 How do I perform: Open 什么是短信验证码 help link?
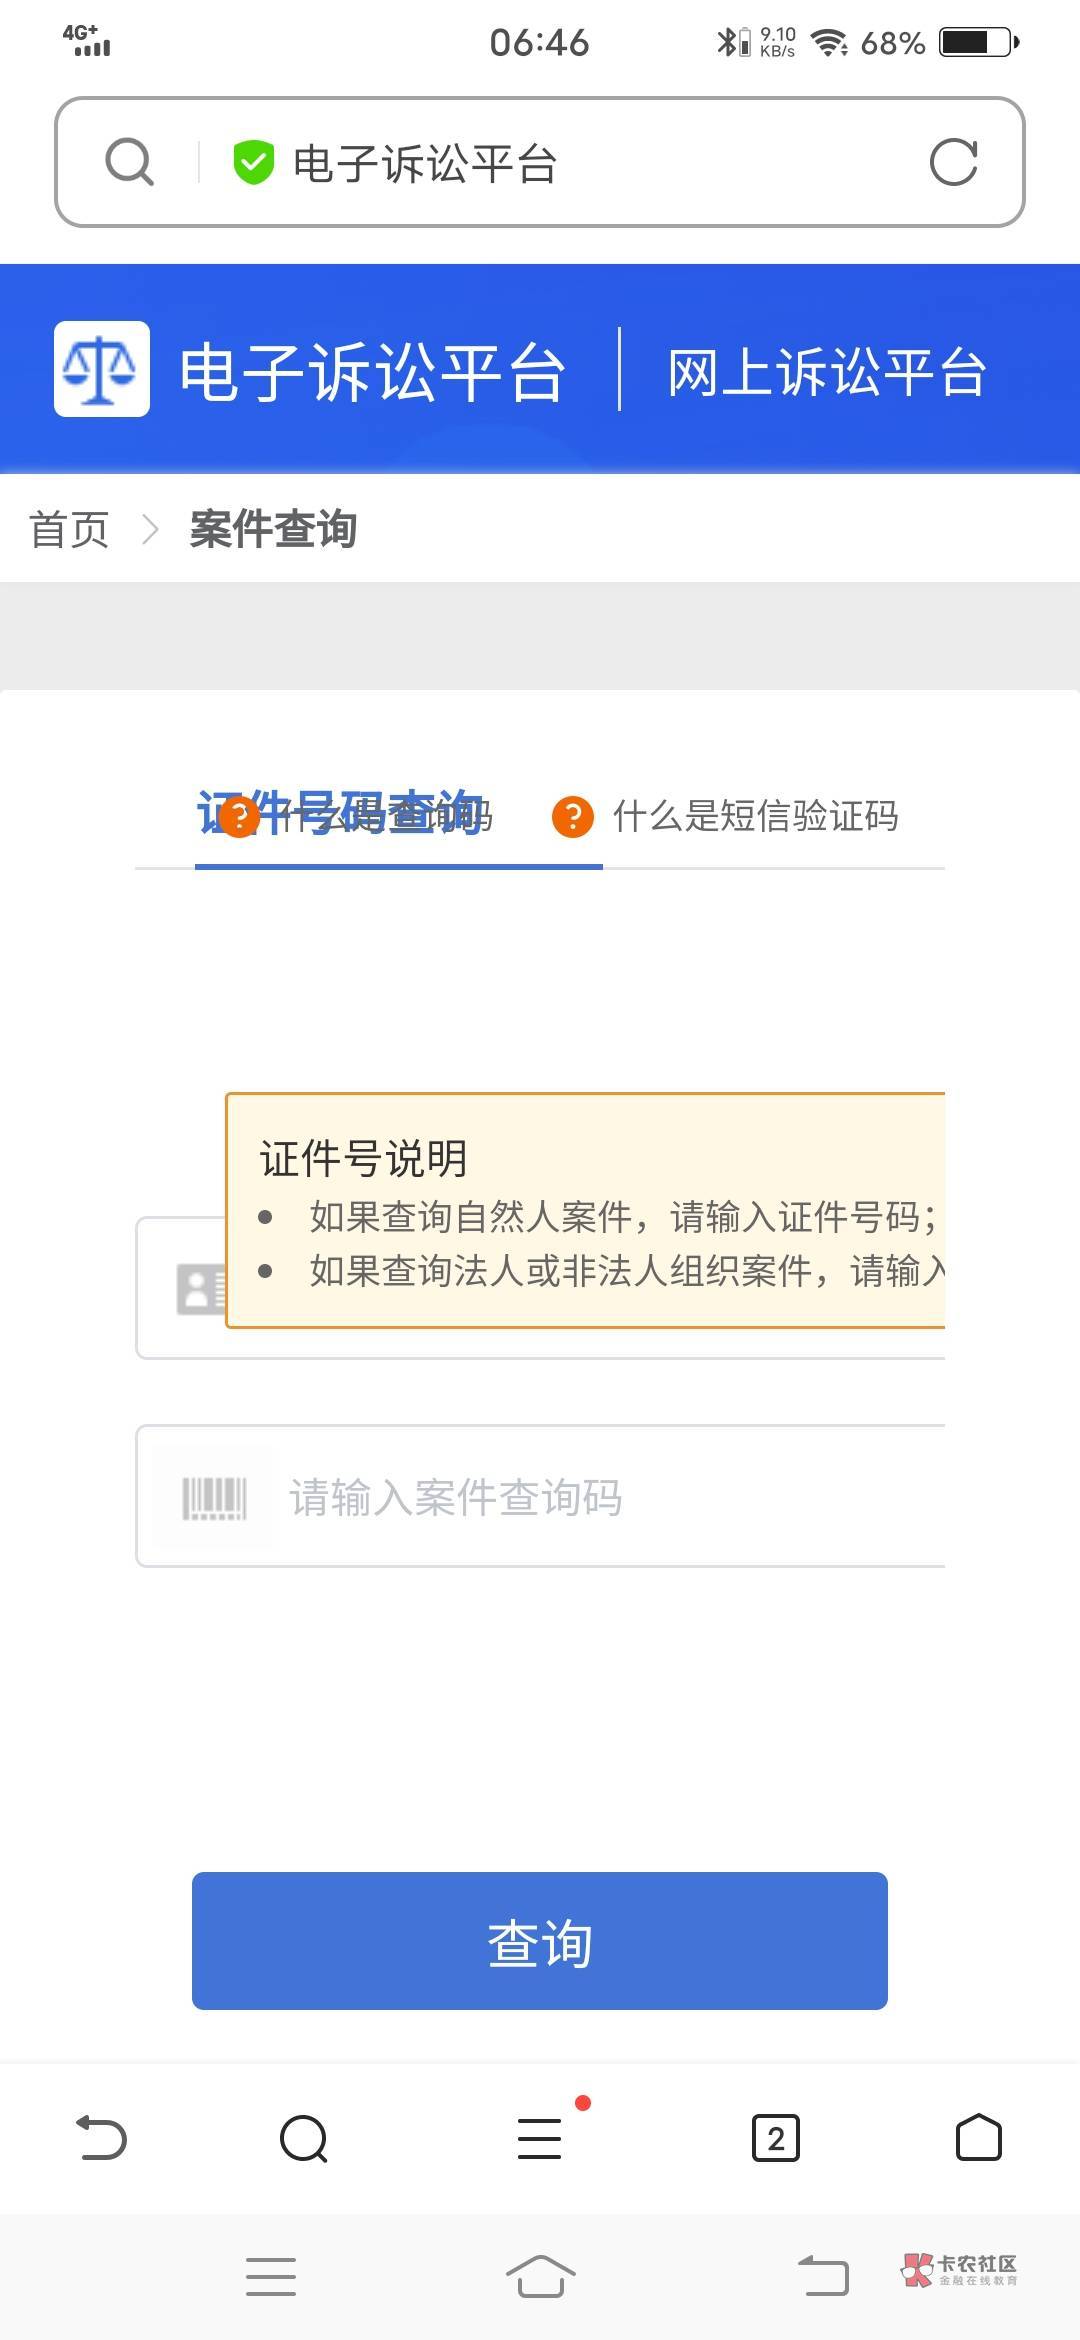[x=755, y=817]
